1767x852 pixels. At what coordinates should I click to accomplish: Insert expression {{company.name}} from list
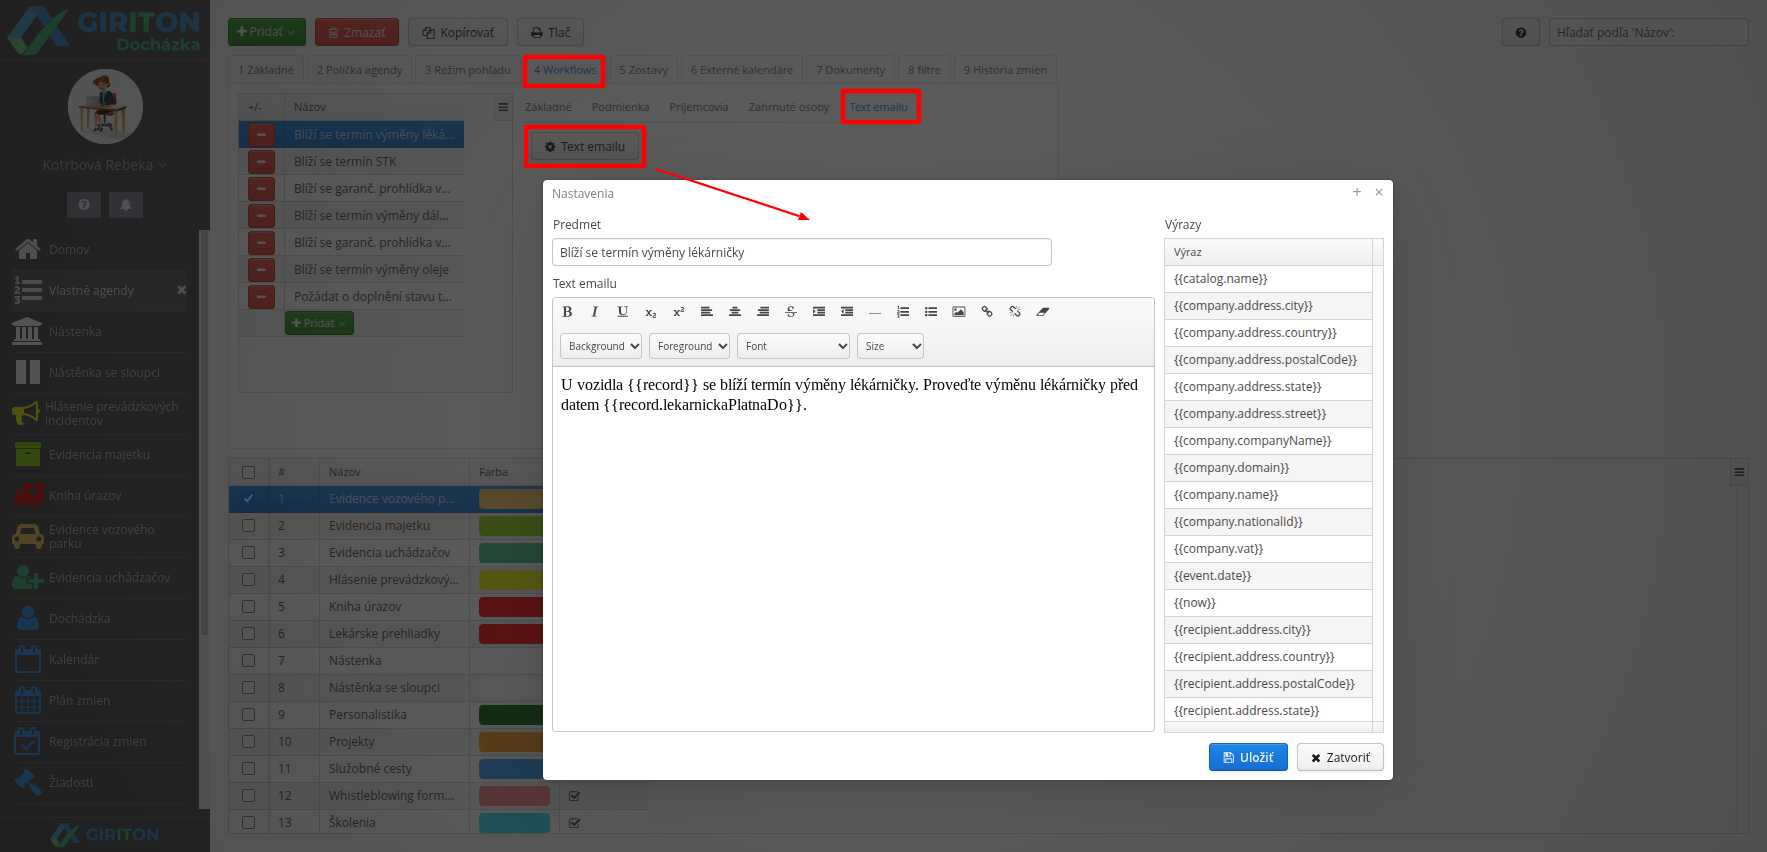coord(1268,494)
